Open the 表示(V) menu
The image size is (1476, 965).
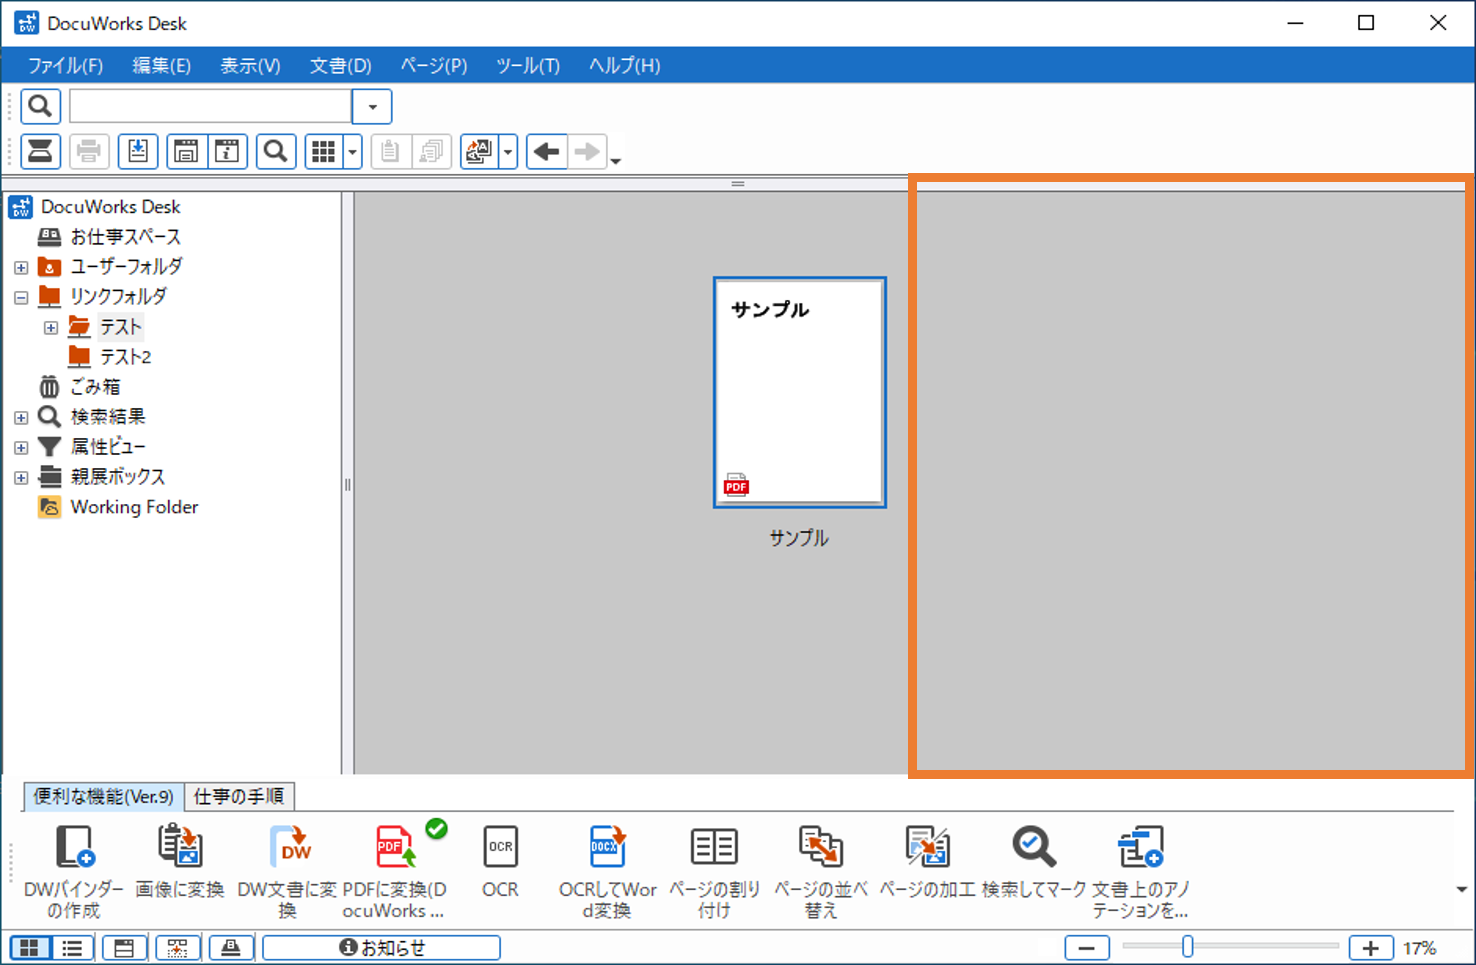(250, 66)
